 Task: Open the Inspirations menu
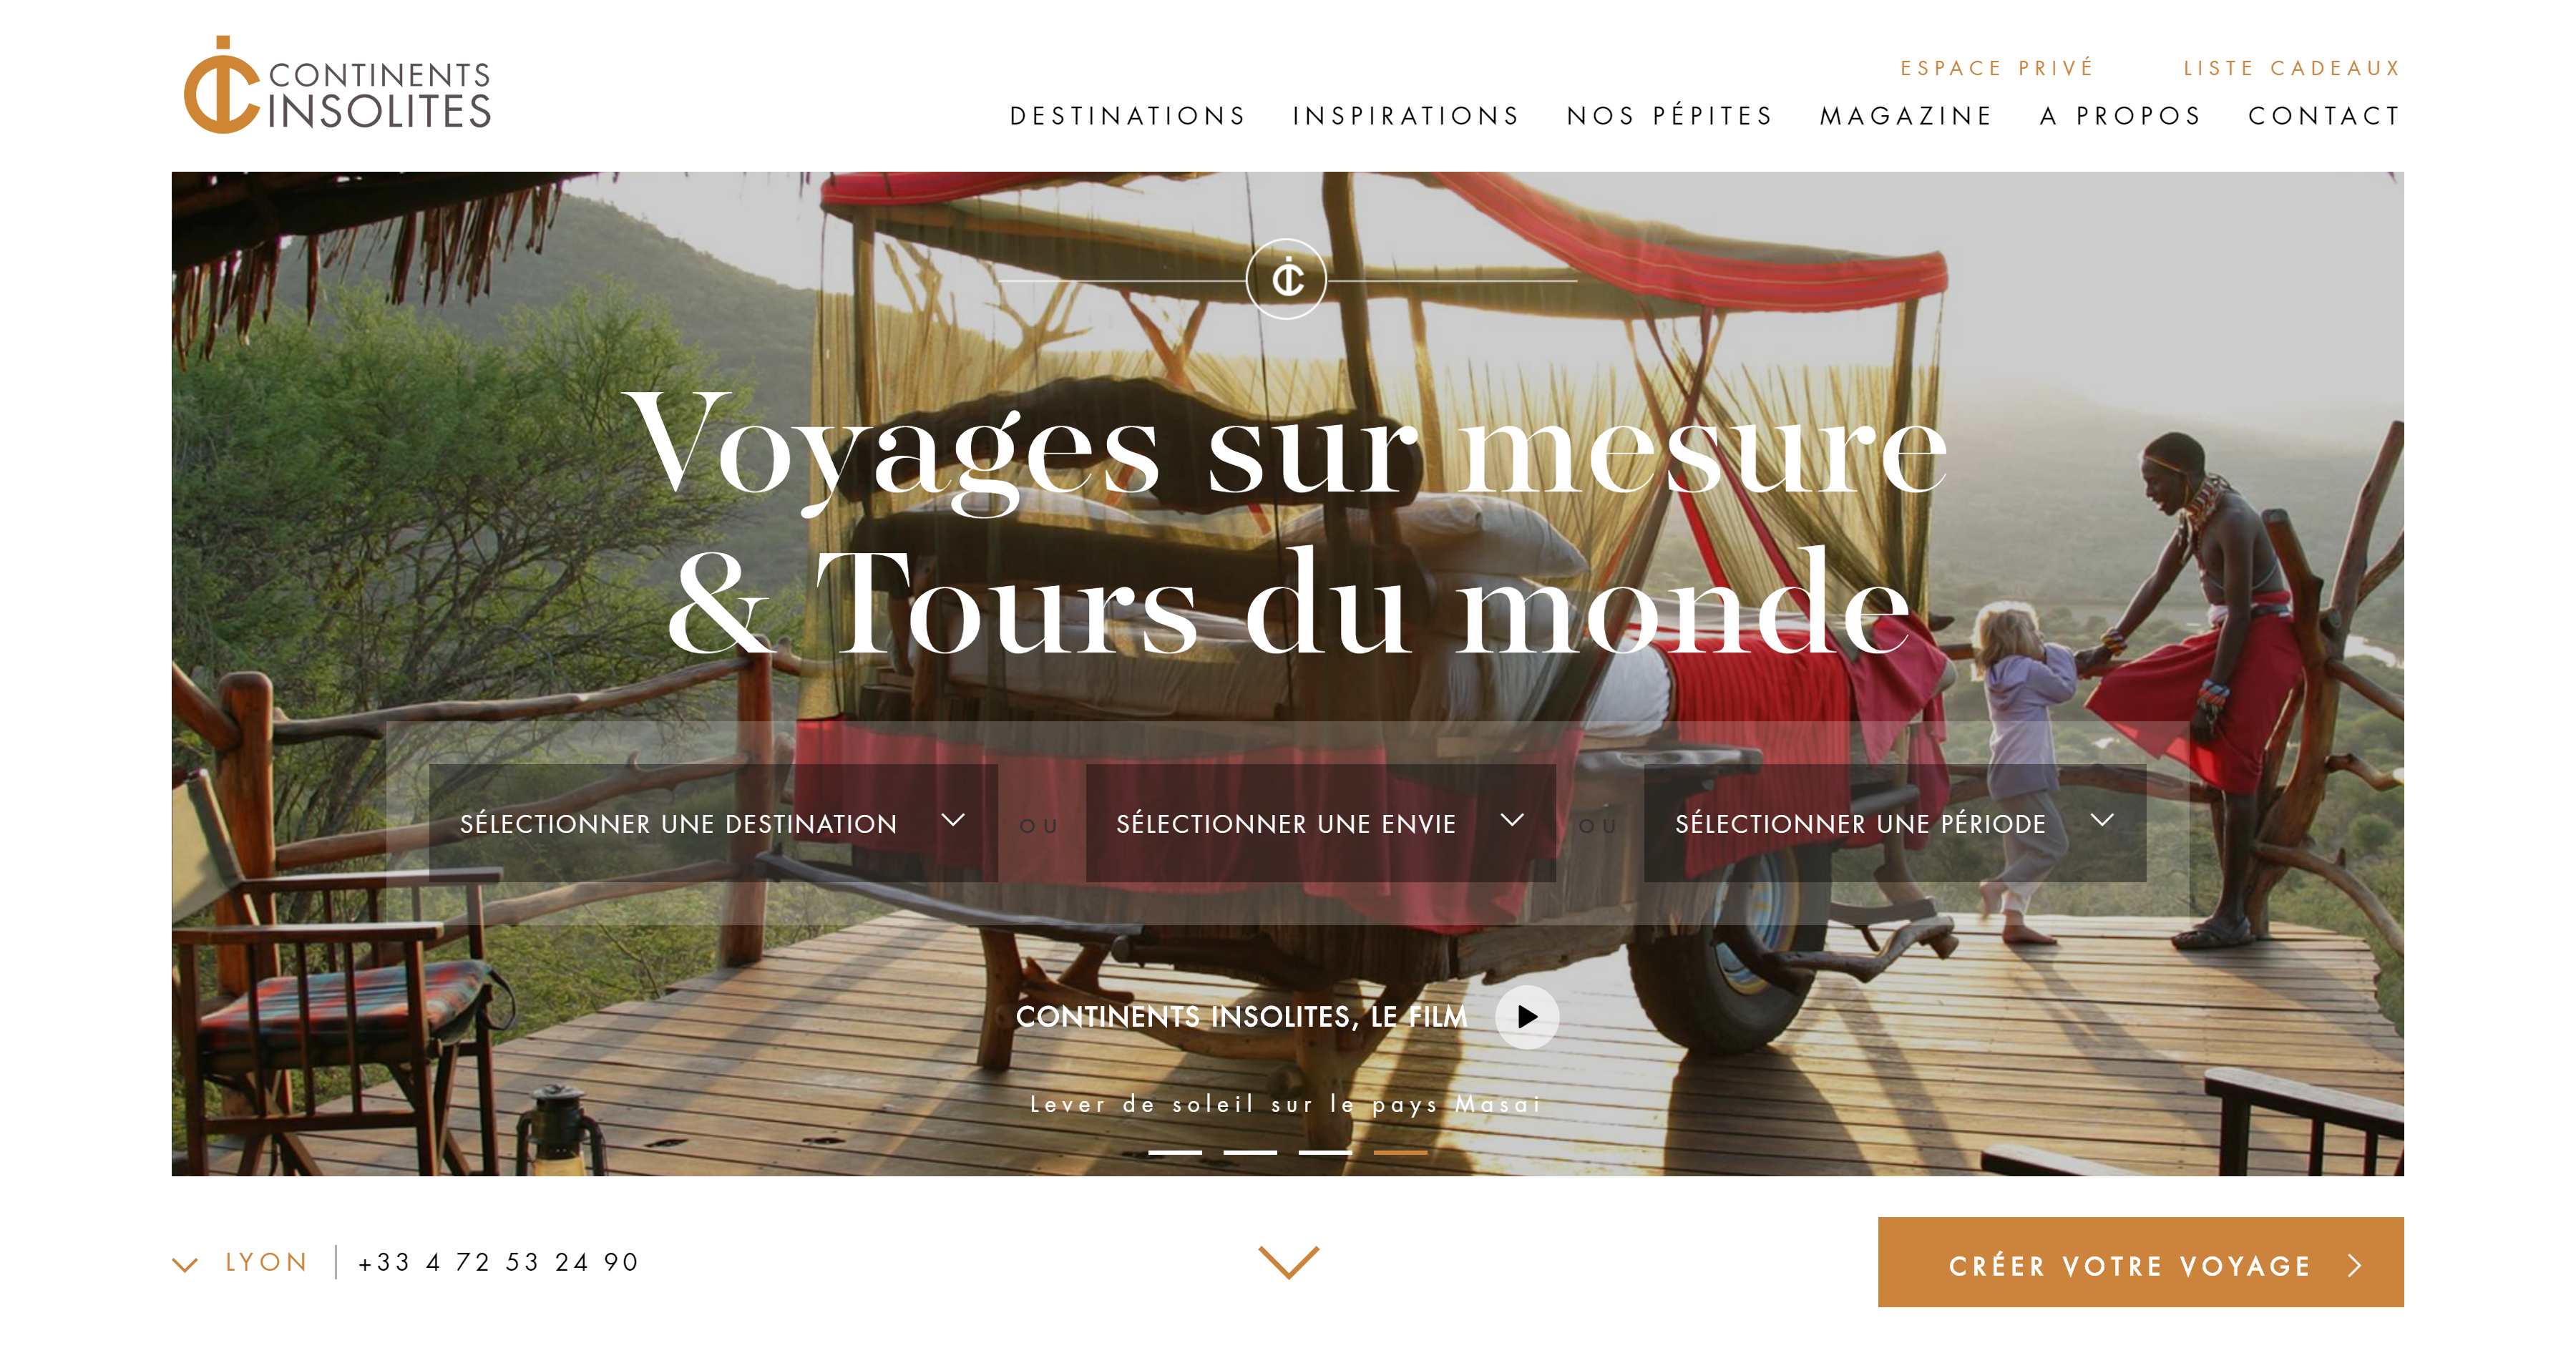[x=1406, y=116]
